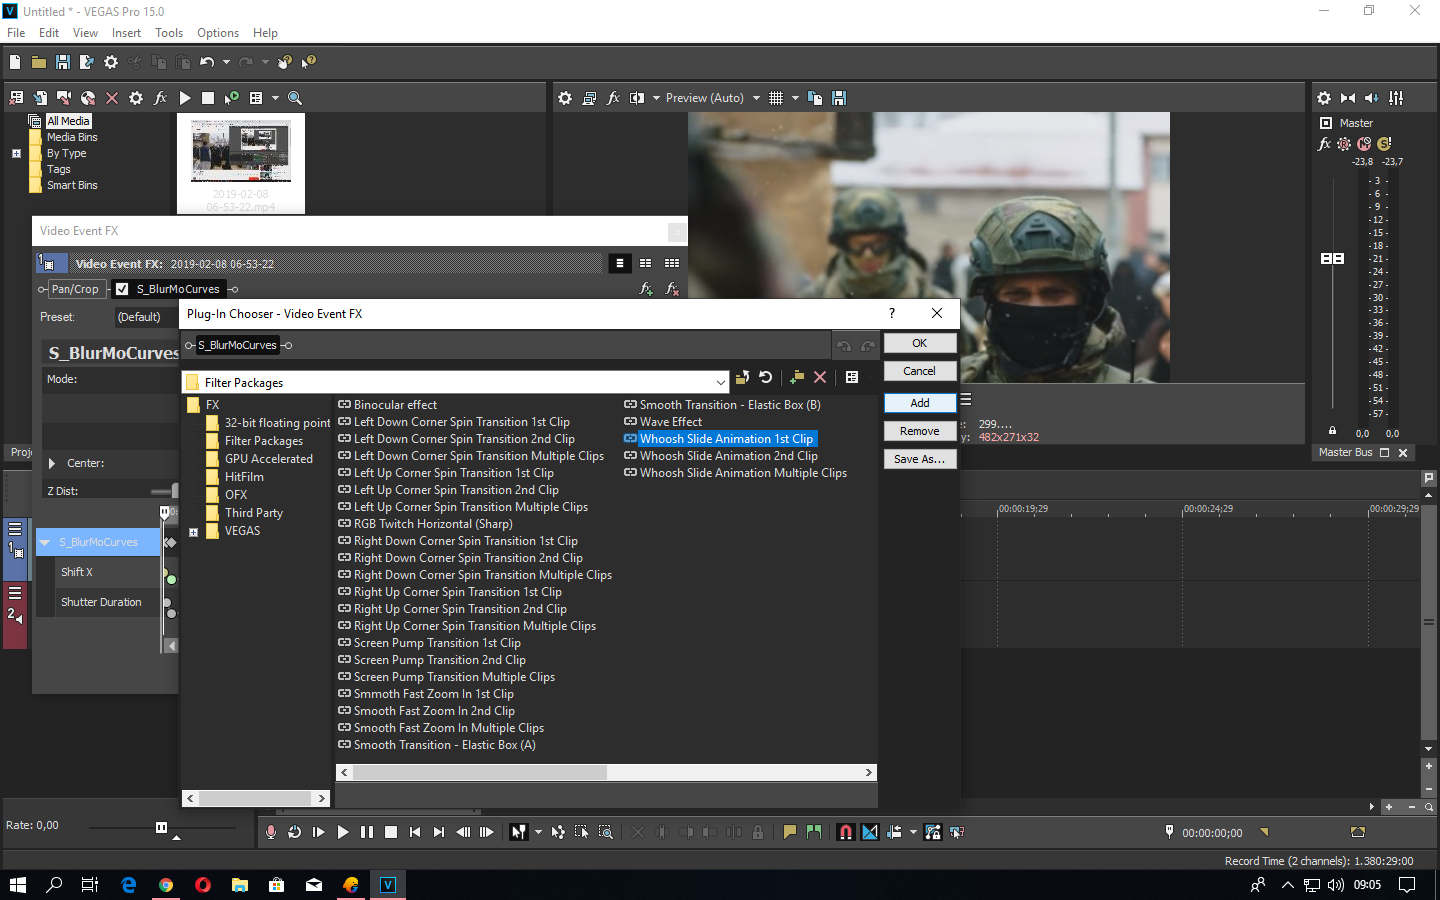The image size is (1440, 900).
Task: Save preview snapshot to file
Action: point(839,98)
